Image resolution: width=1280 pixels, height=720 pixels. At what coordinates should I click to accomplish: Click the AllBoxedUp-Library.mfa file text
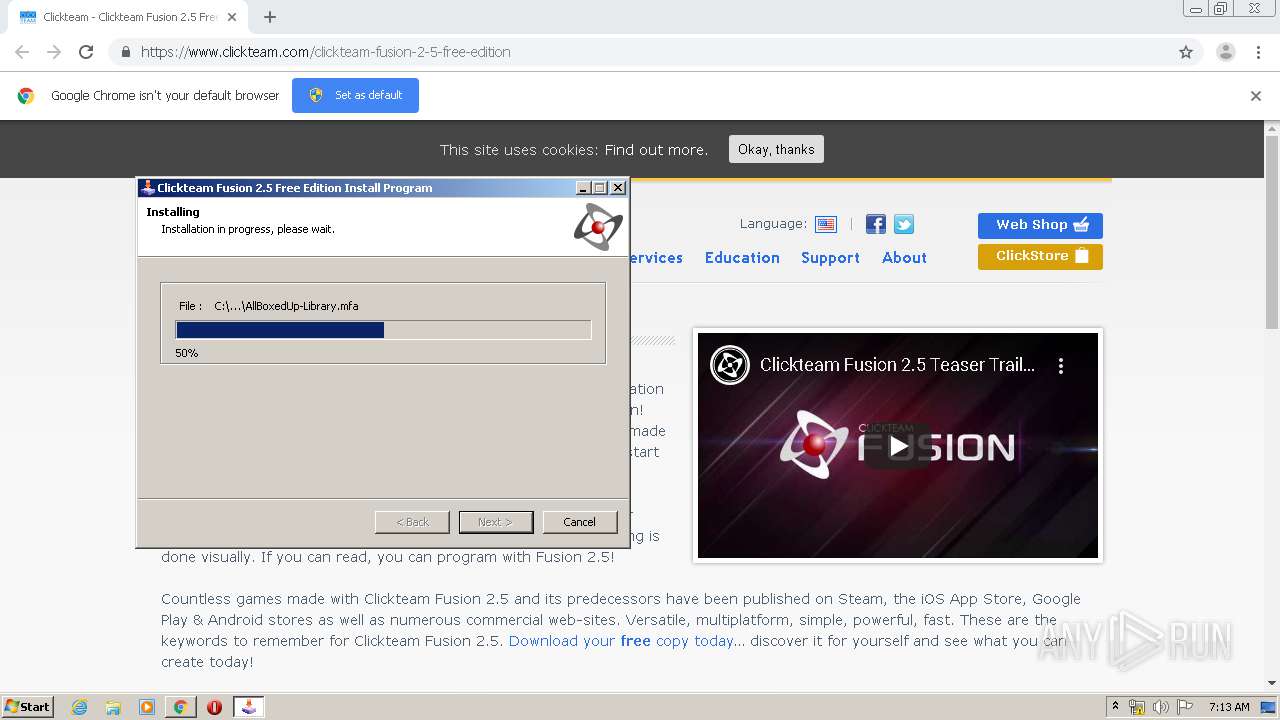(286, 306)
